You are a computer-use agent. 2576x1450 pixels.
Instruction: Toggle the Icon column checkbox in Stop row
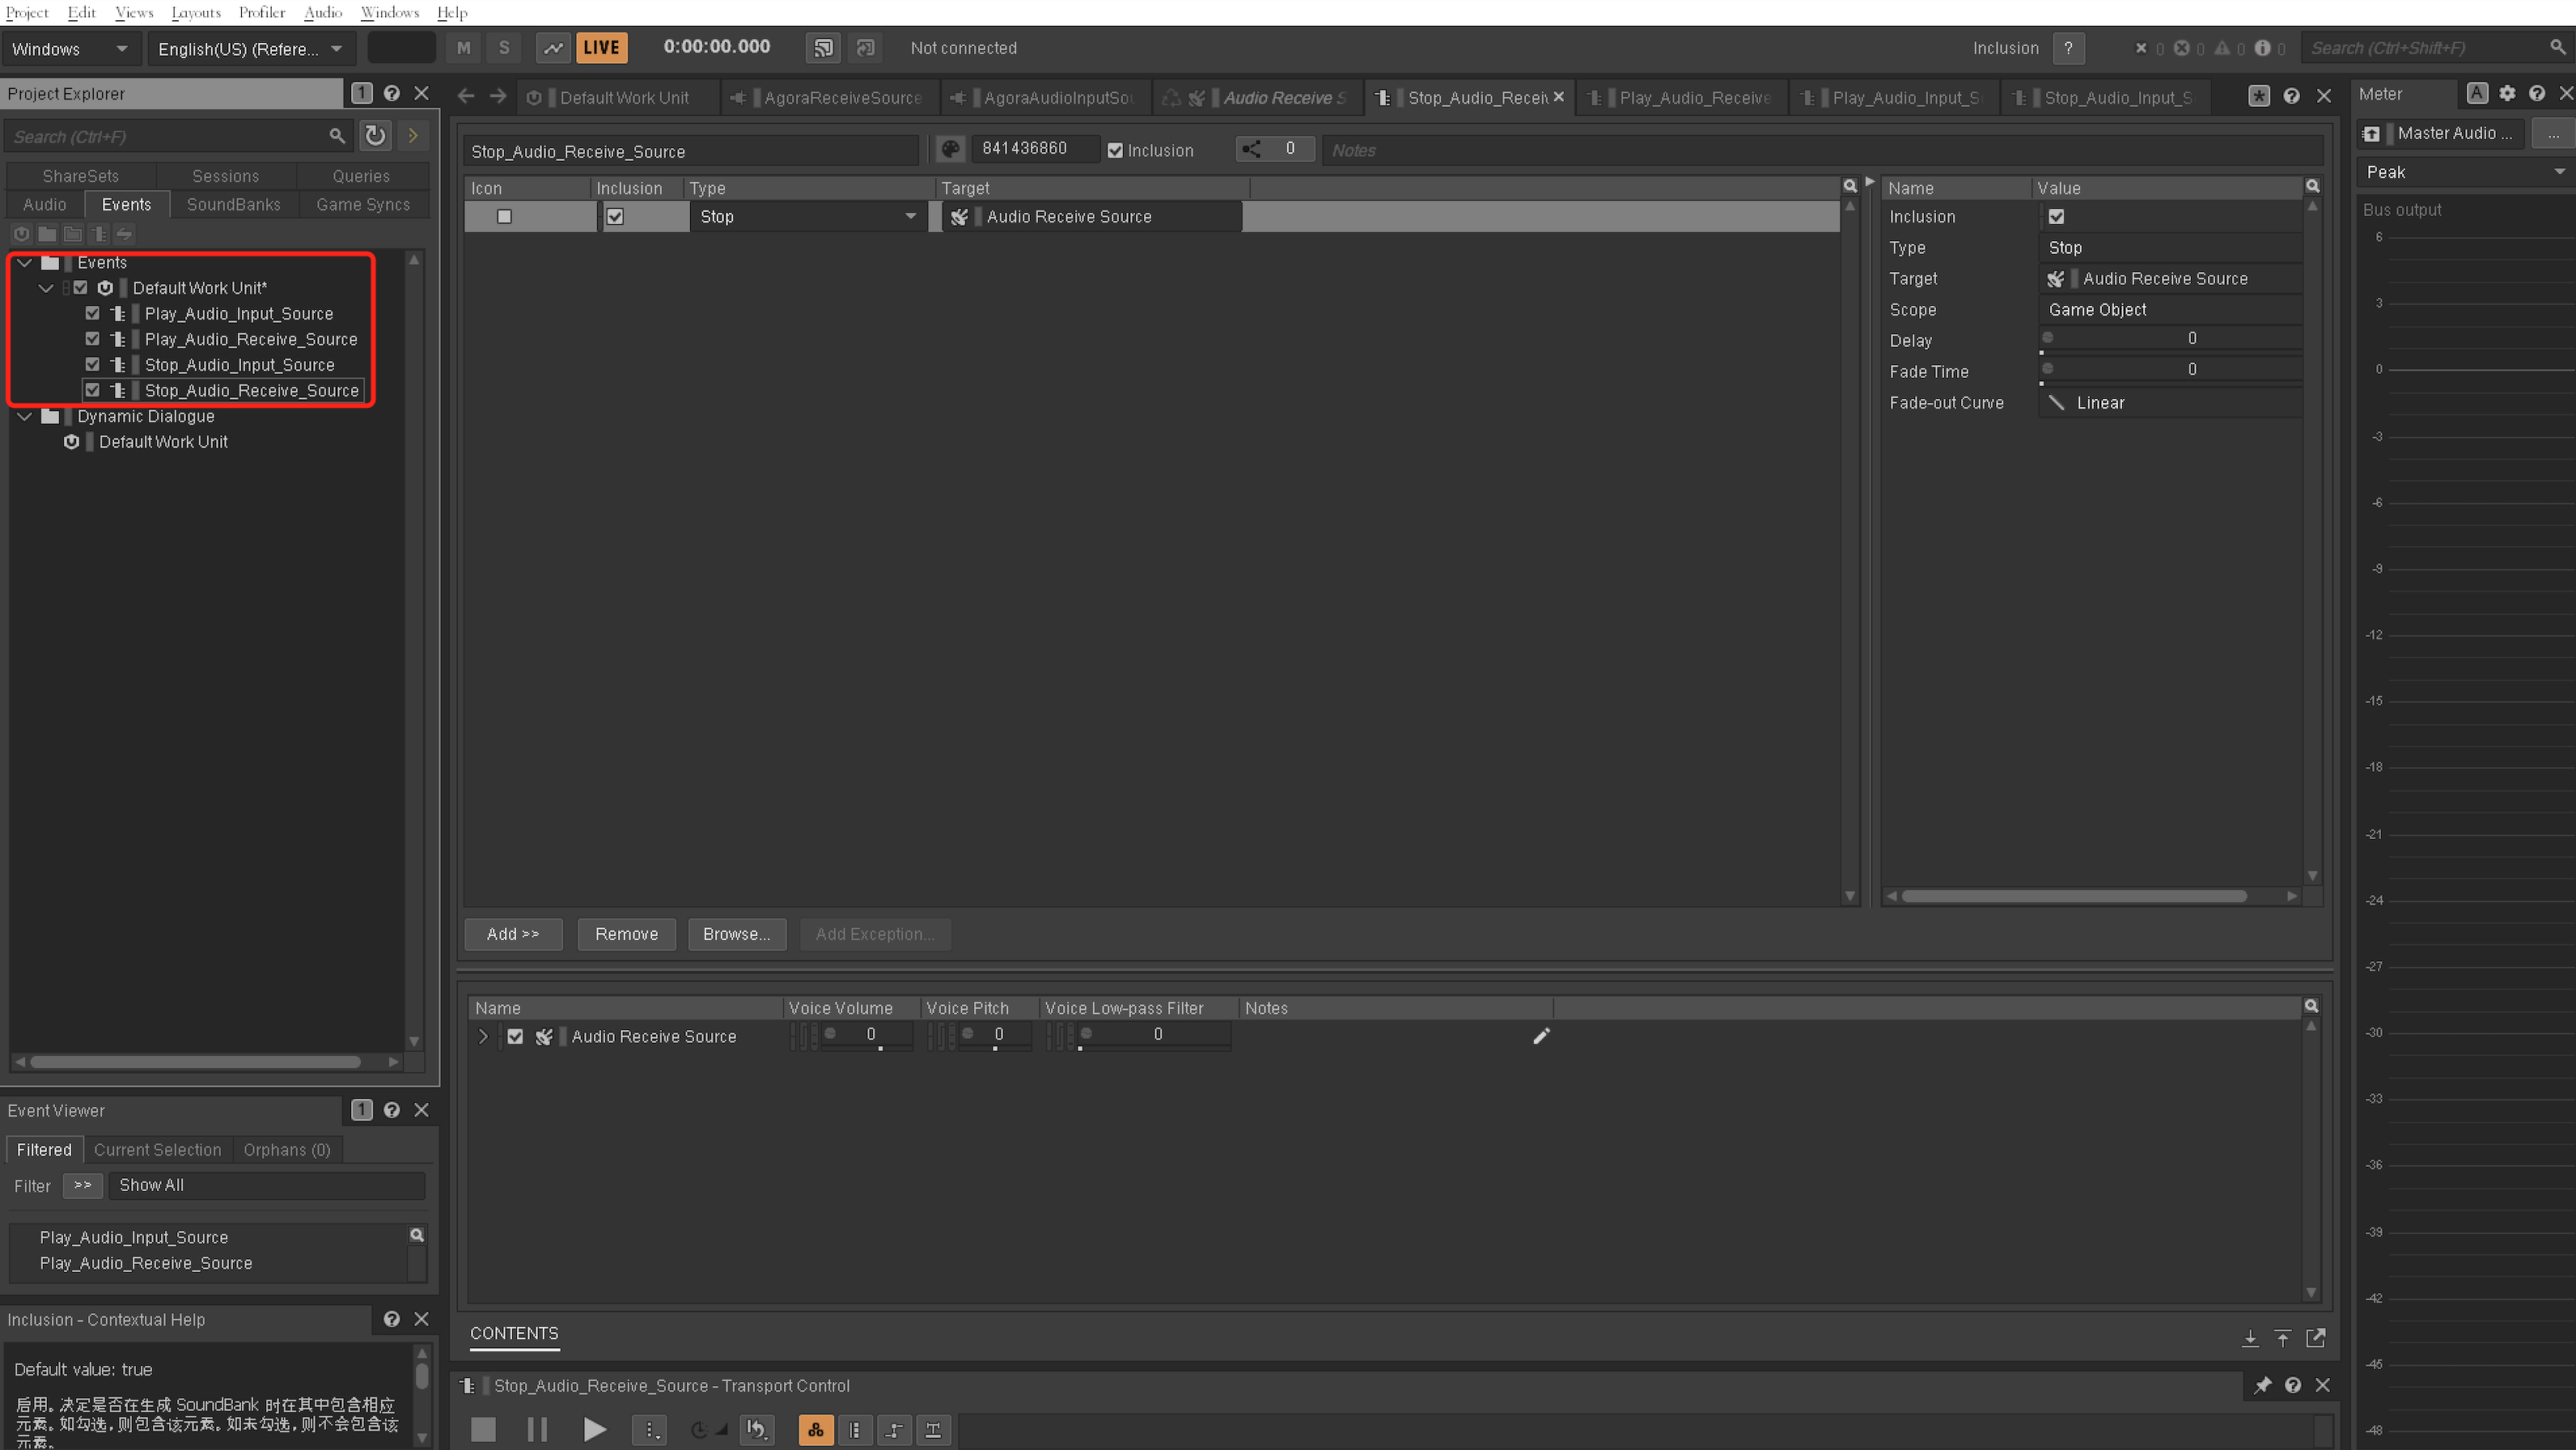[x=504, y=217]
